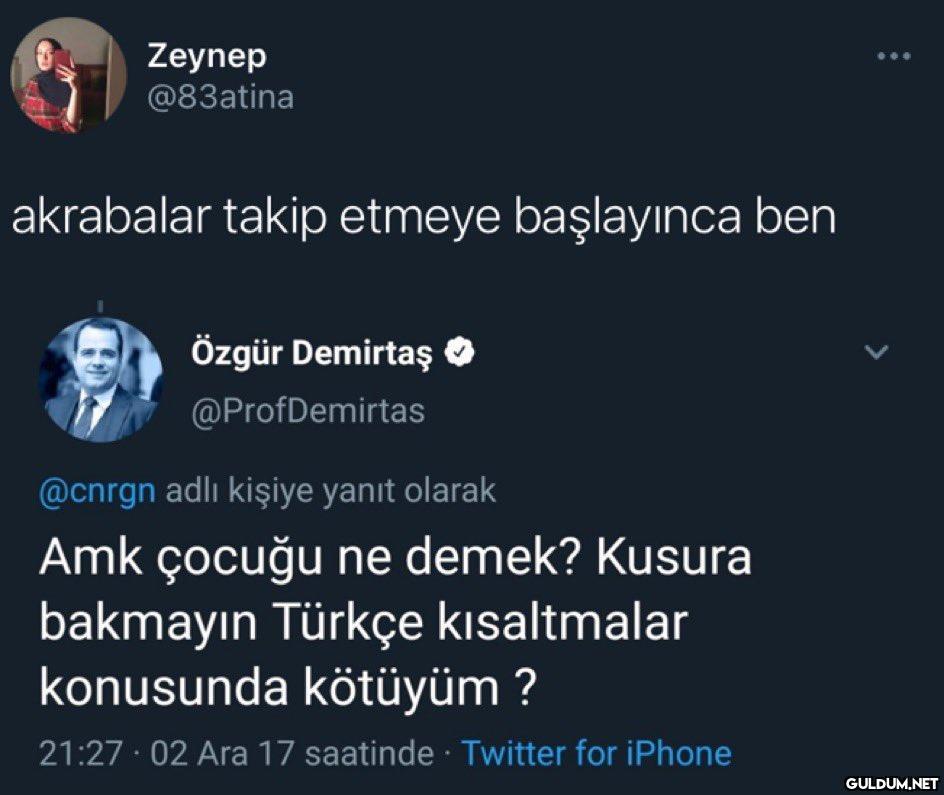Click the word 'Kusura' in the quoted tweet
The width and height of the screenshot is (944, 795).
(x=673, y=558)
